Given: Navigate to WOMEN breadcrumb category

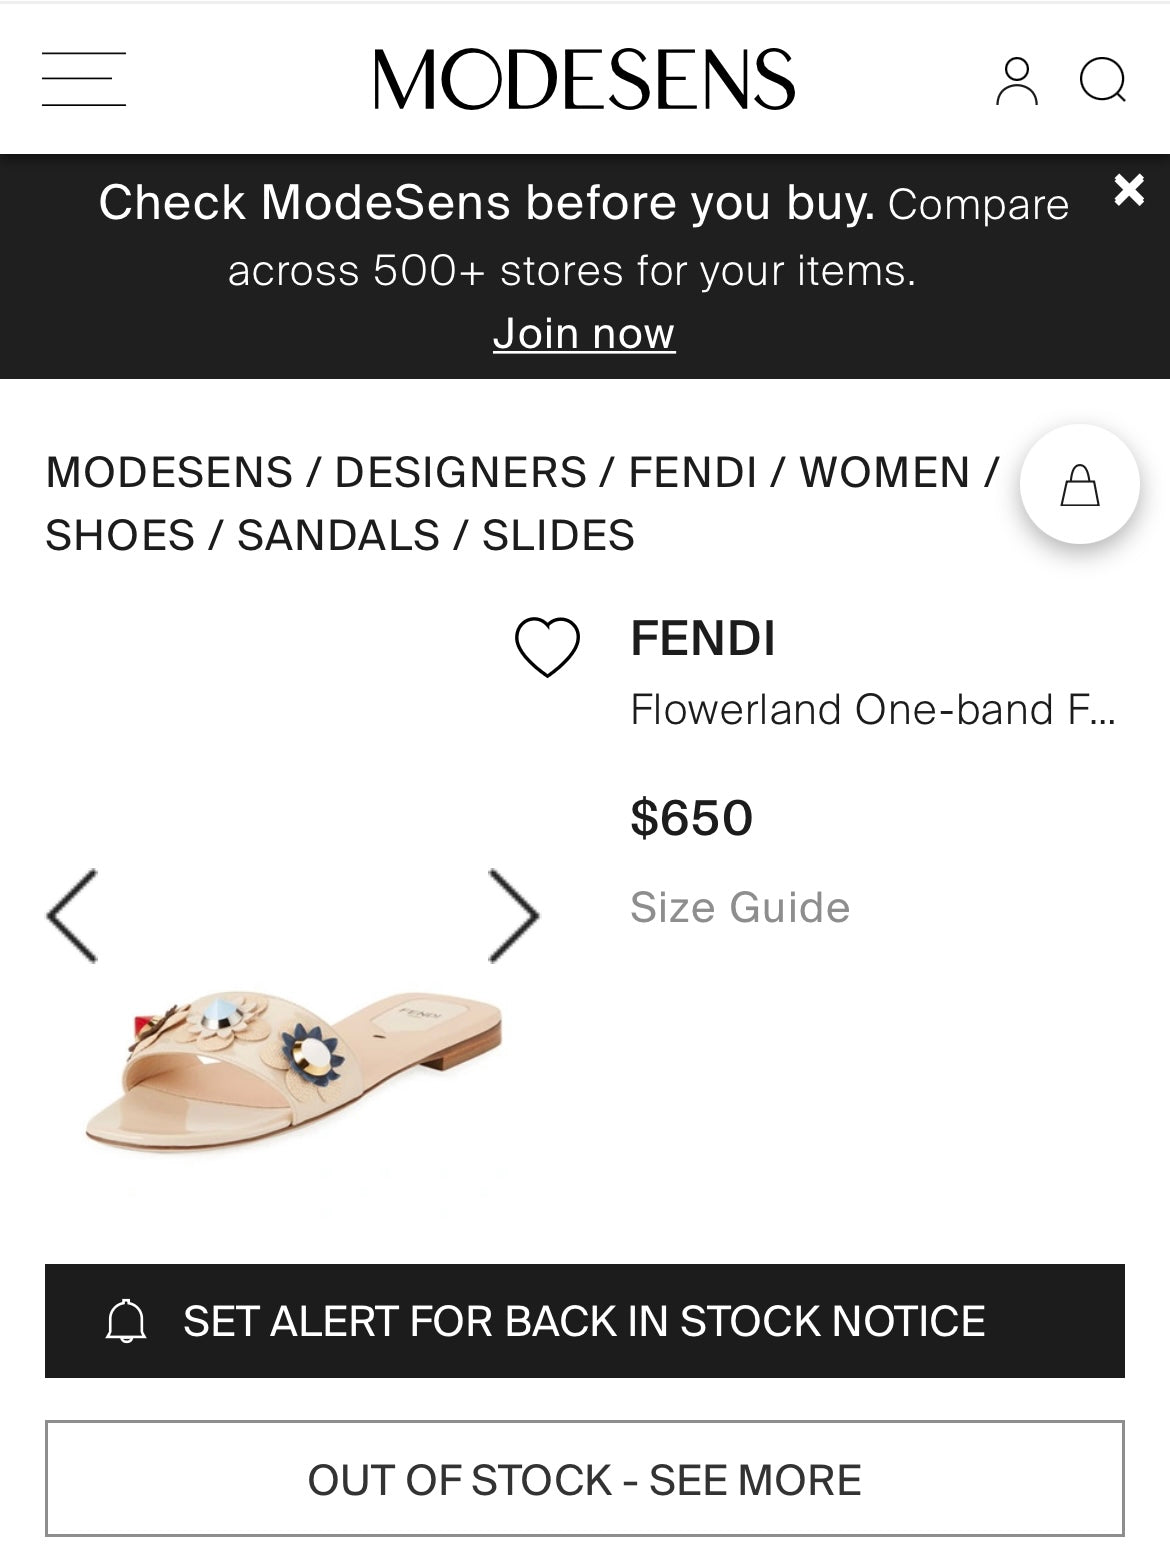Looking at the screenshot, I should [884, 473].
